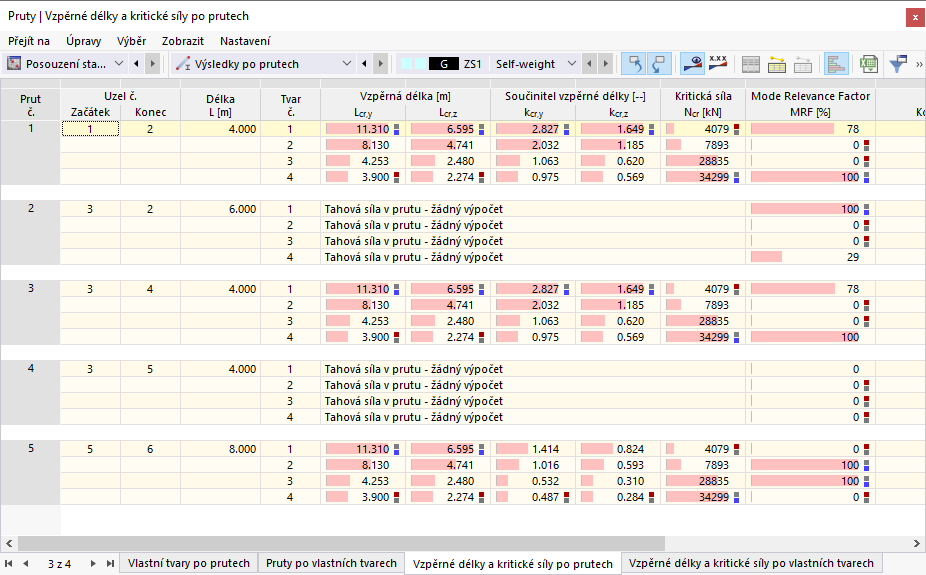Open the Výběr menu
The height and width of the screenshot is (575, 926).
131,41
